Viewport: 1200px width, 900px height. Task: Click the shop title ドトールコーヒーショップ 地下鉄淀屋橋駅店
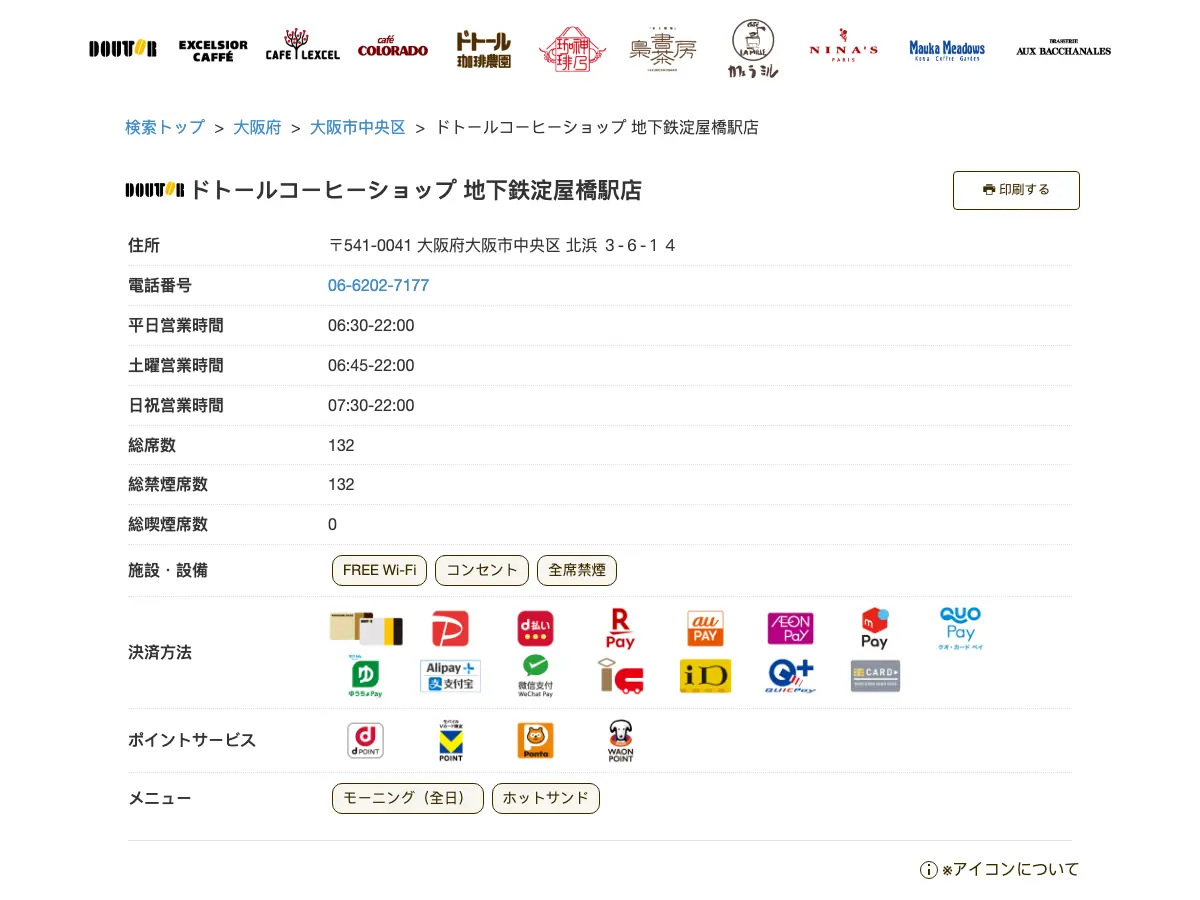point(415,190)
